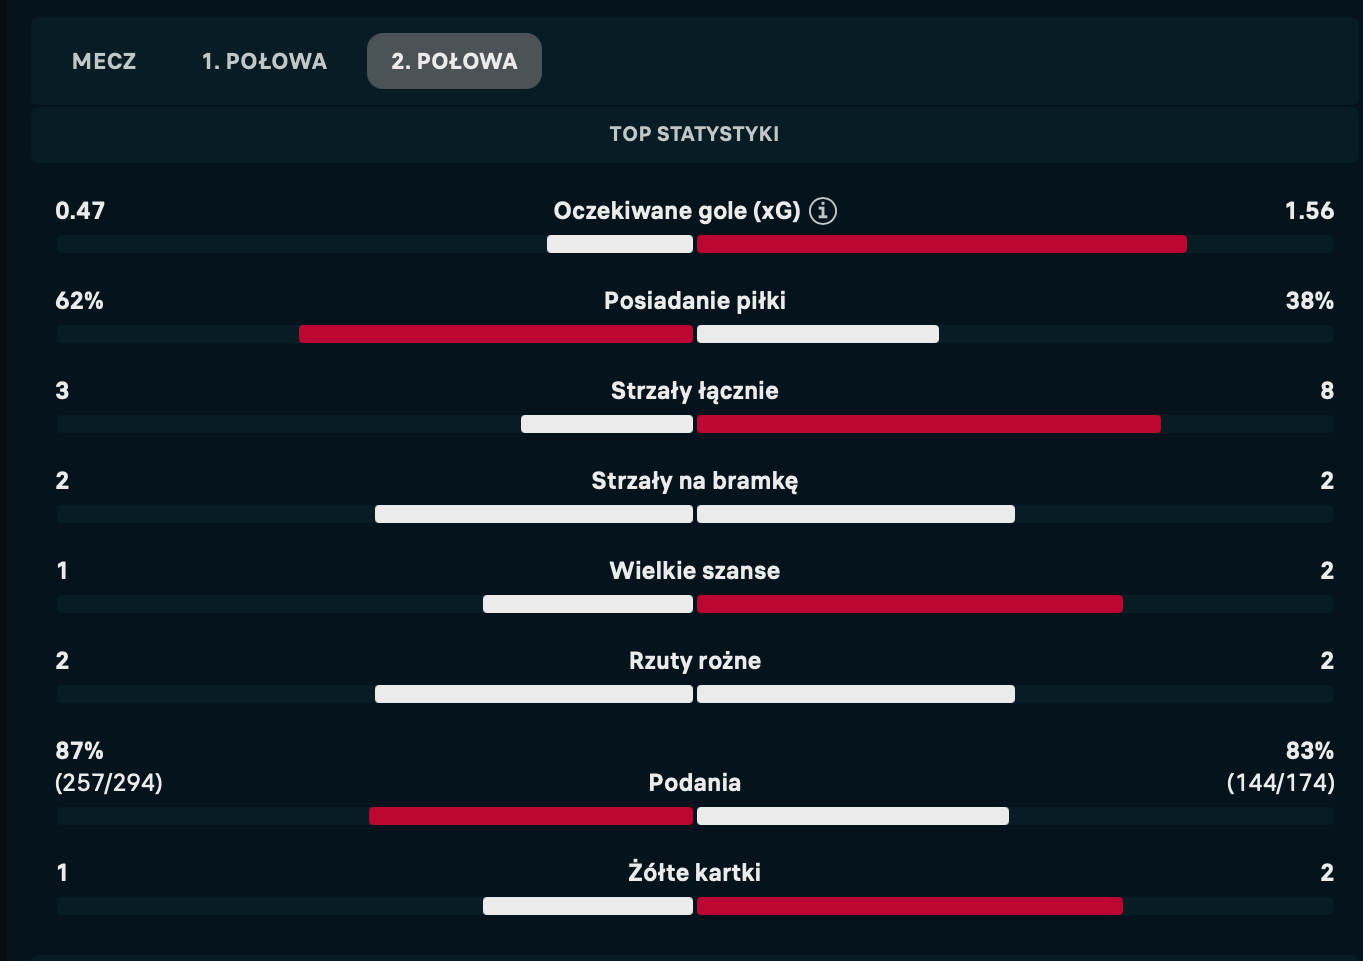Click the xG info icon
Image resolution: width=1363 pixels, height=961 pixels.
pyautogui.click(x=823, y=211)
